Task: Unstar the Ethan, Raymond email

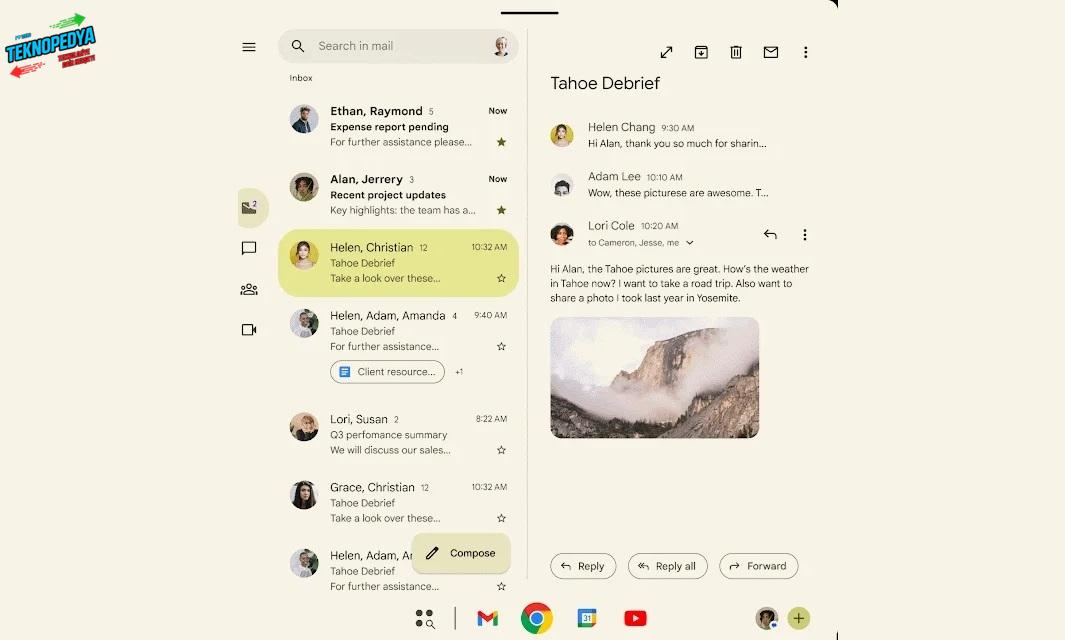Action: pos(501,142)
